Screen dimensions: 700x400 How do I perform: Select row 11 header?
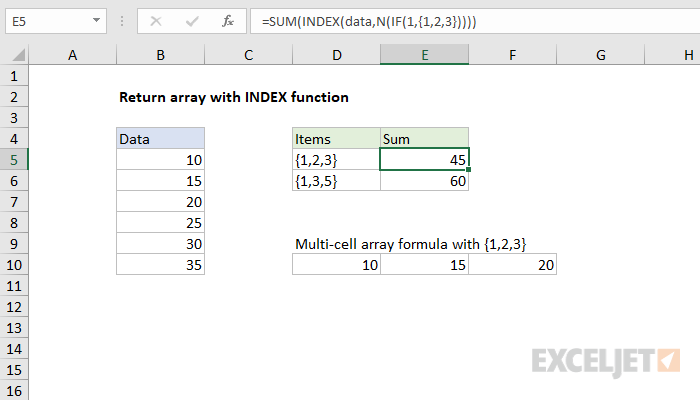(14, 286)
